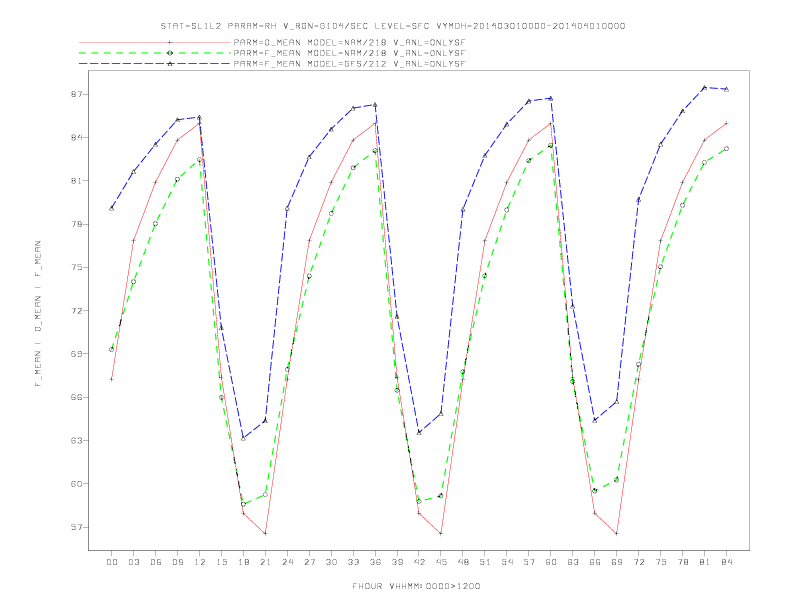The image size is (792, 612).
Task: Select the blue F_MEAN GFS/212 legend label
Action: [349, 64]
